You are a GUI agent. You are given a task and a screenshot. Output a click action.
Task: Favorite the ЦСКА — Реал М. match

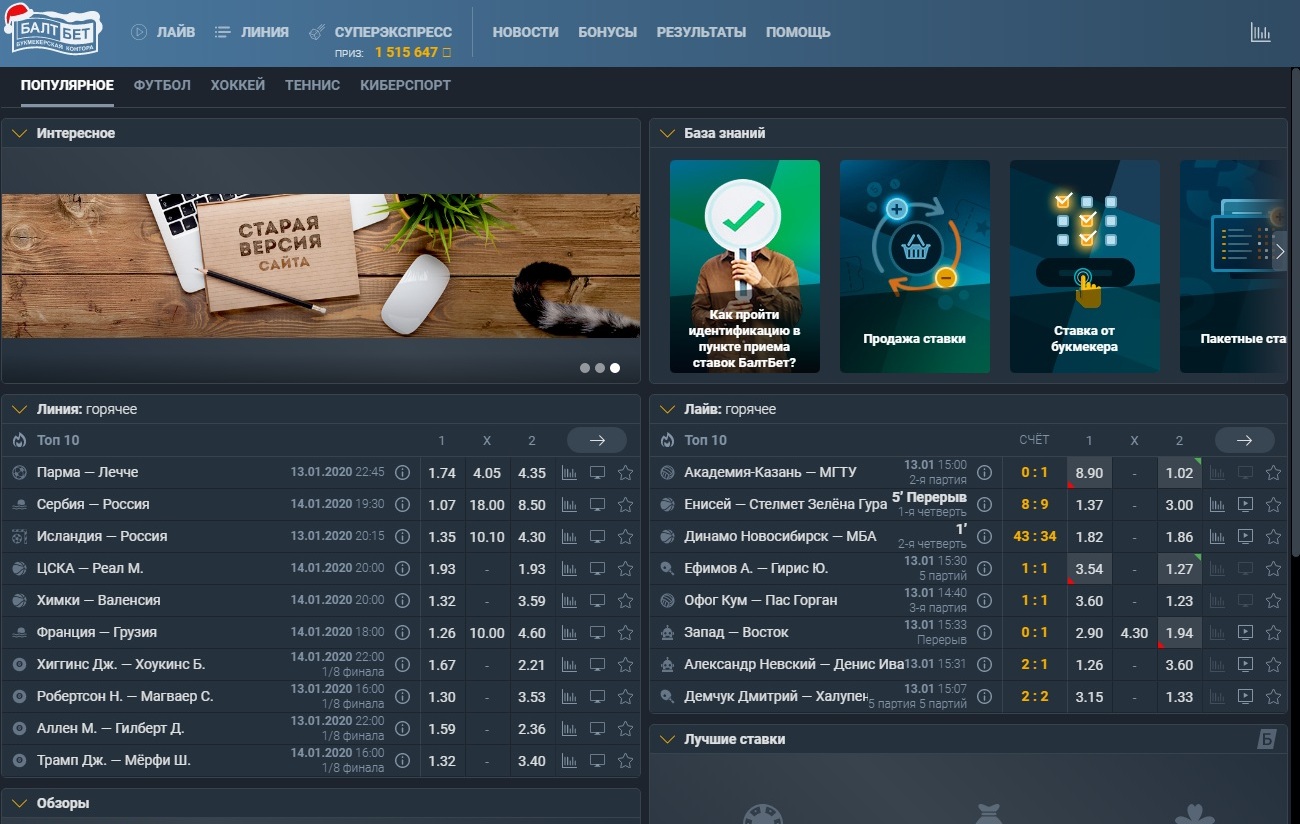626,568
